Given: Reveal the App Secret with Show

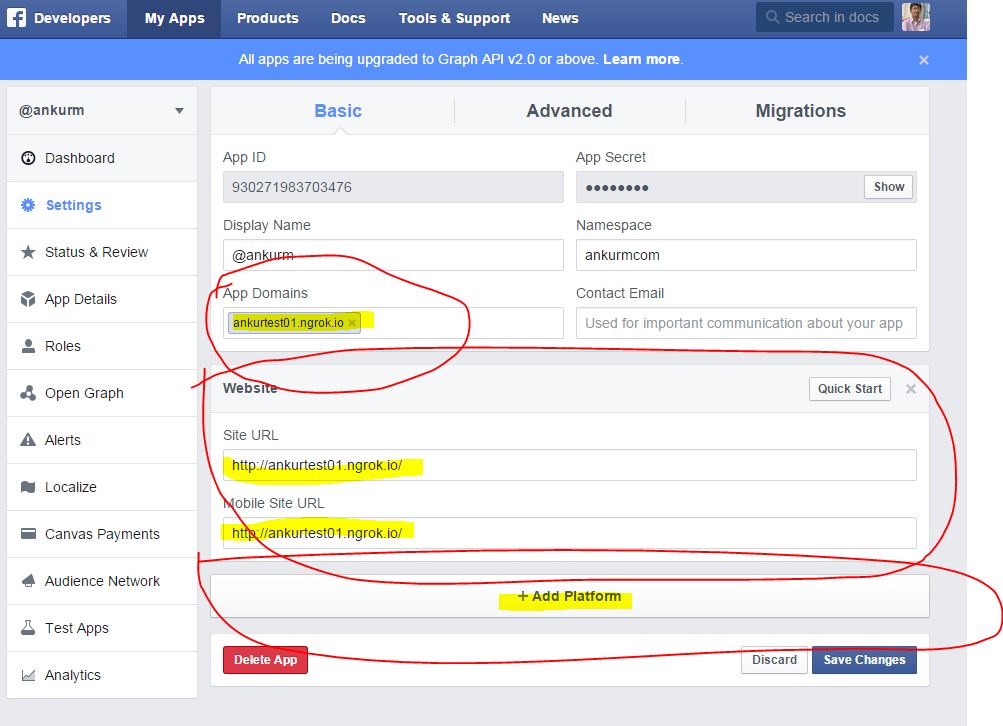Looking at the screenshot, I should (x=887, y=186).
